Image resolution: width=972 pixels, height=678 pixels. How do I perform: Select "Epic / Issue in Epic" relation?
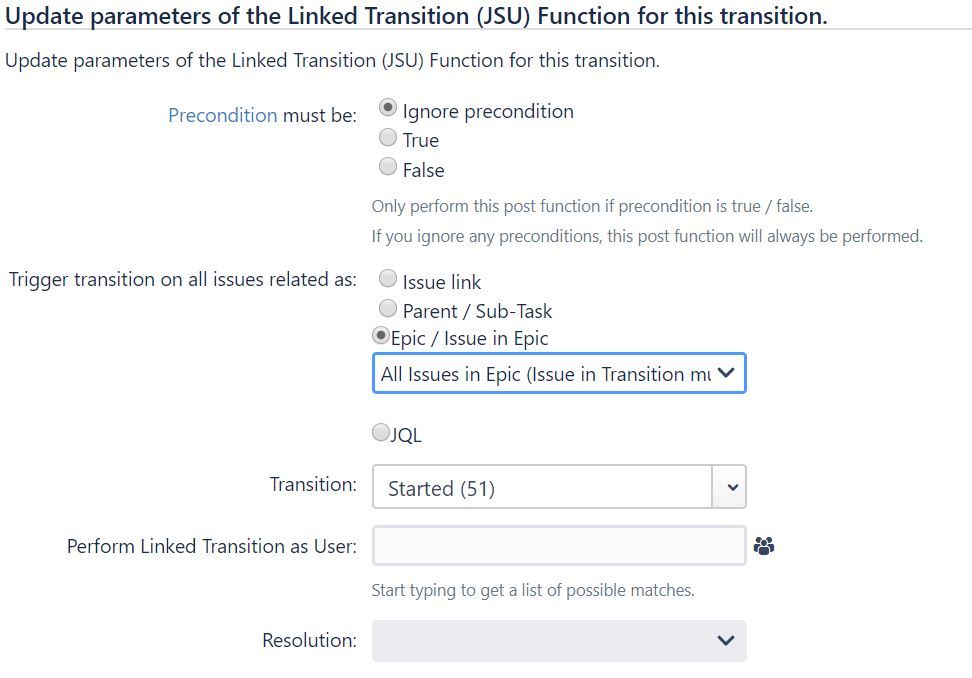[380, 336]
